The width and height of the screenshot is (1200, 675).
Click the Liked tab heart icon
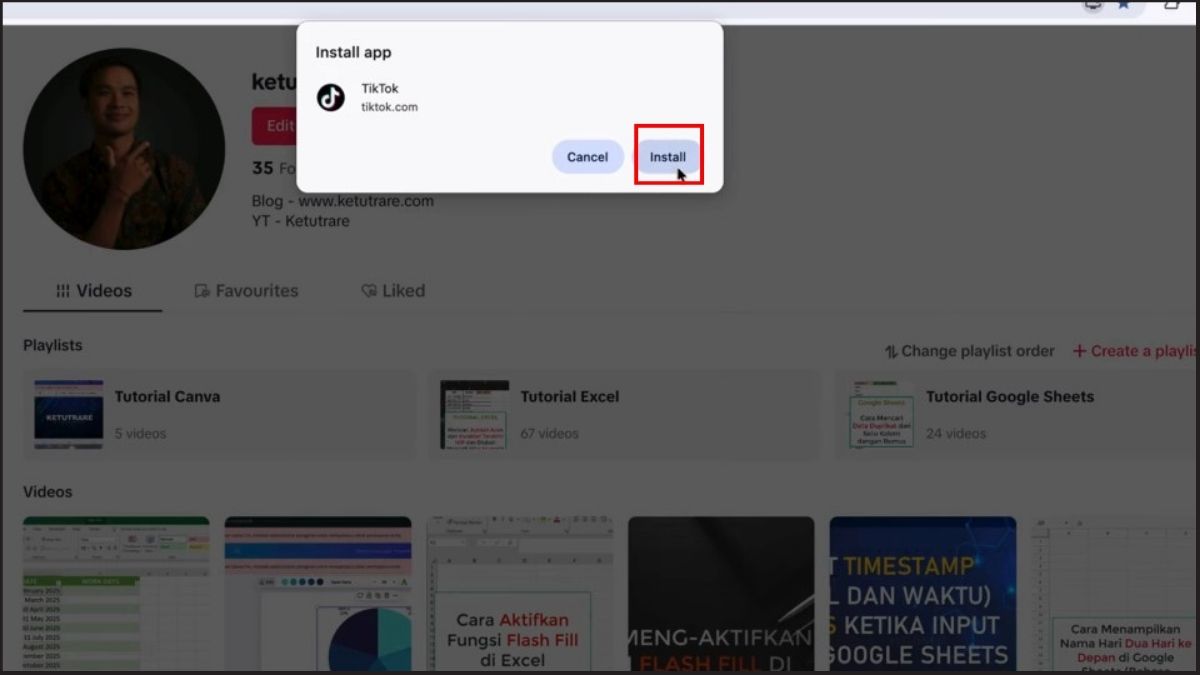point(369,291)
